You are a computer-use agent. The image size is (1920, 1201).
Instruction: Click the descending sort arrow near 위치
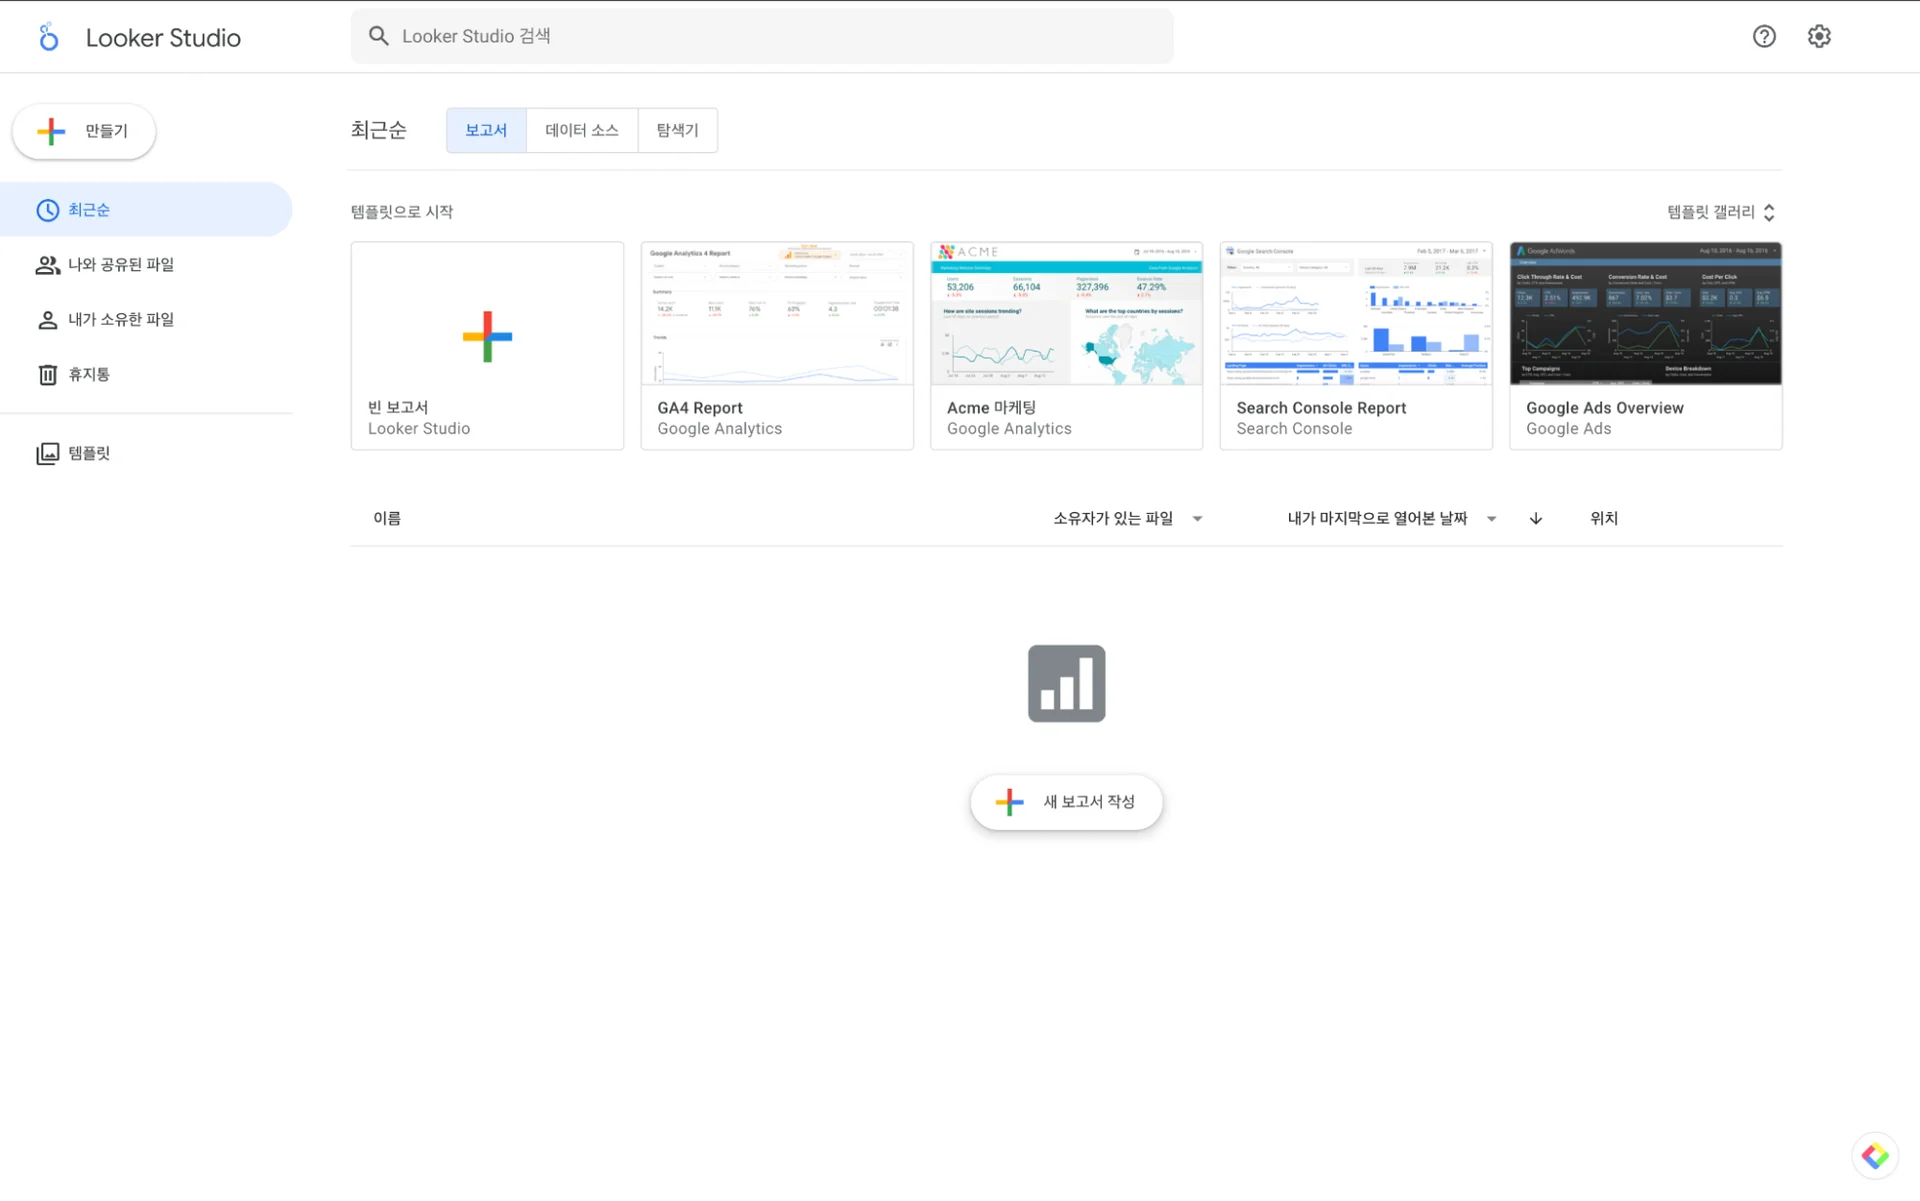pyautogui.click(x=1536, y=518)
